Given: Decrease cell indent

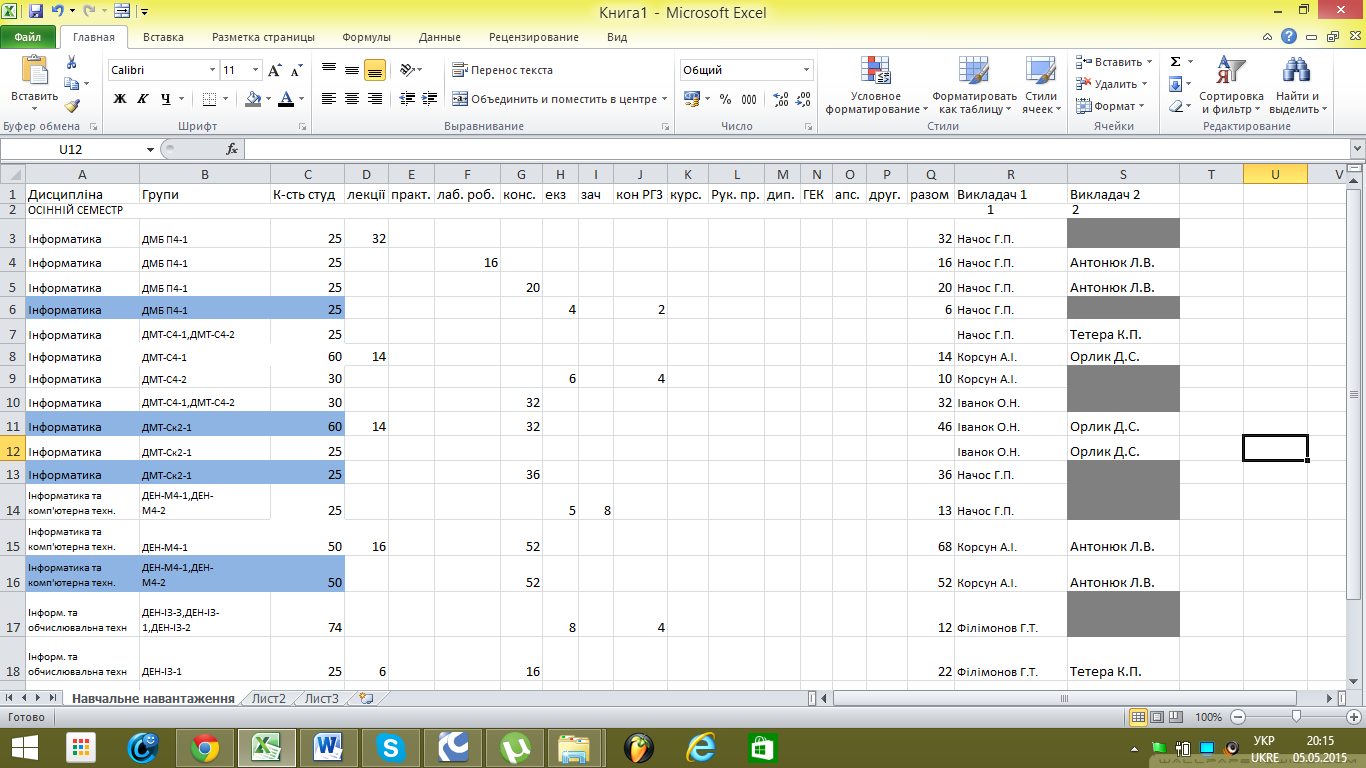Looking at the screenshot, I should [407, 99].
